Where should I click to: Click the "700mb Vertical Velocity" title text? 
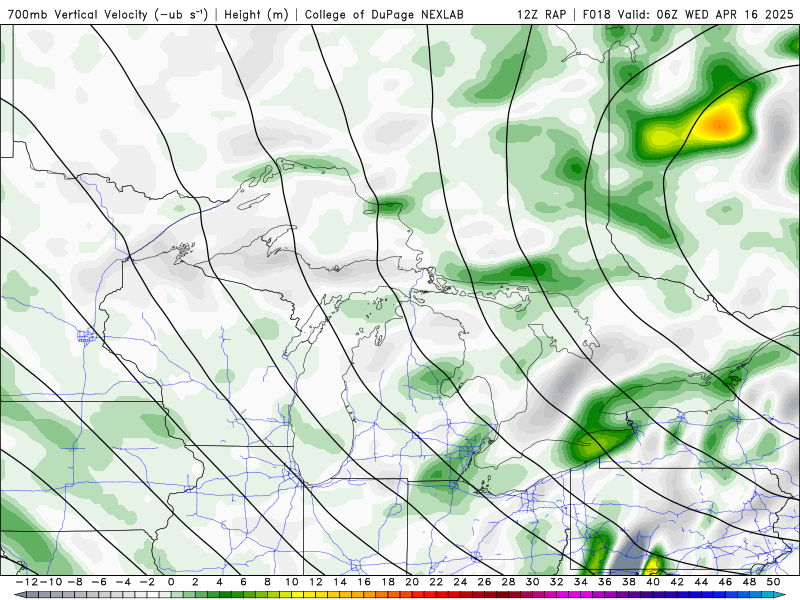click(78, 14)
